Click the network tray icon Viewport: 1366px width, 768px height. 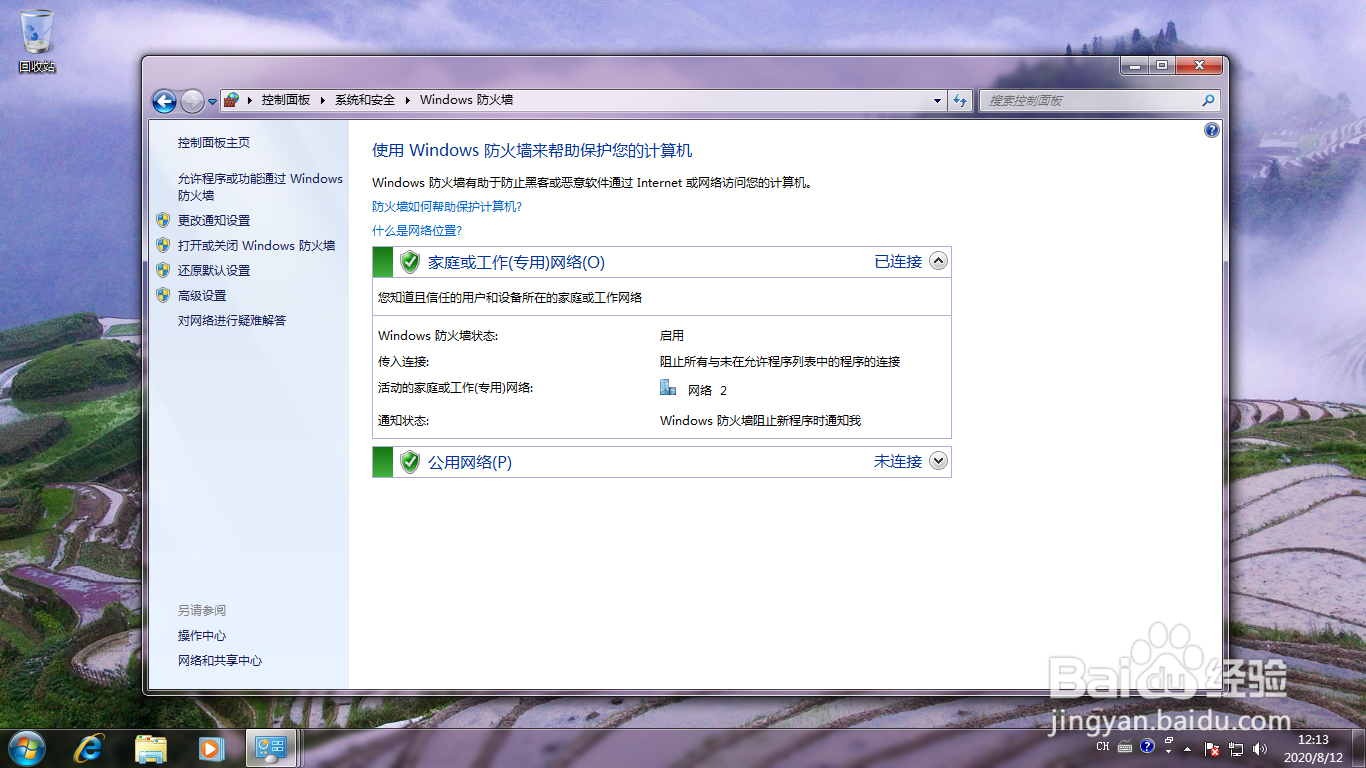click(x=1236, y=748)
